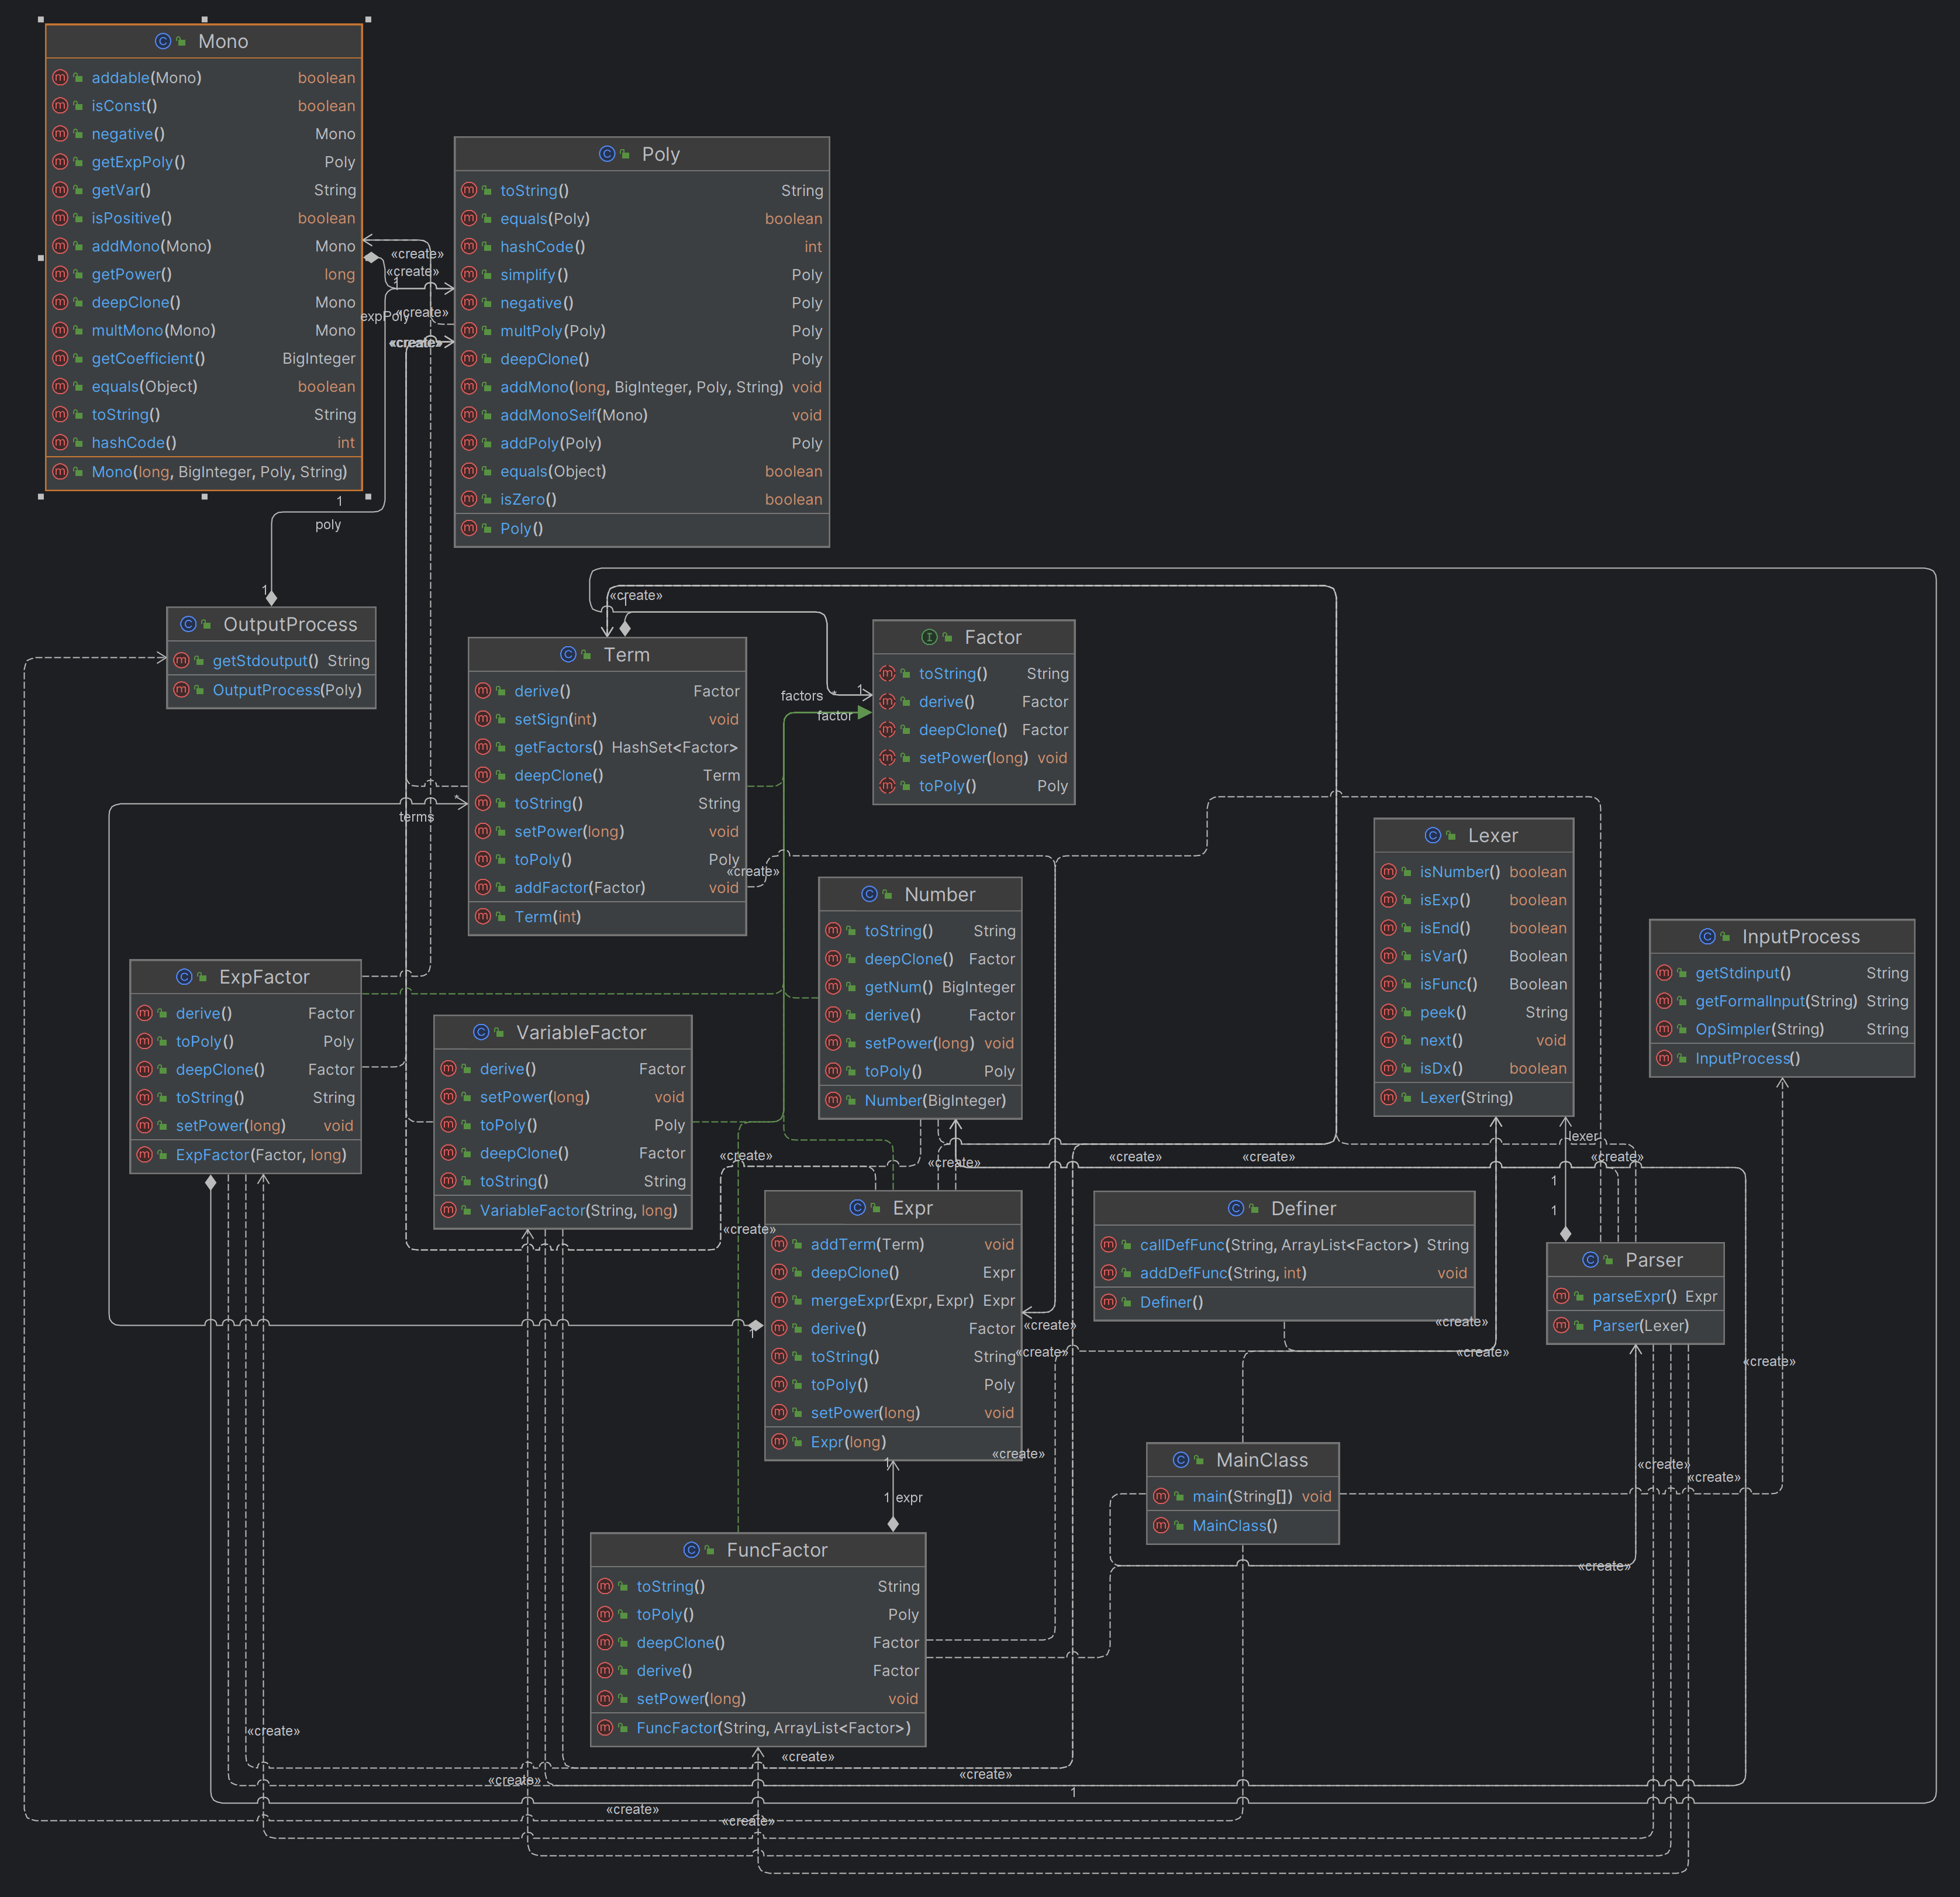1960x1897 pixels.
Task: Select the ExpFactor(Factor, long) constructor
Action: (x=245, y=1155)
